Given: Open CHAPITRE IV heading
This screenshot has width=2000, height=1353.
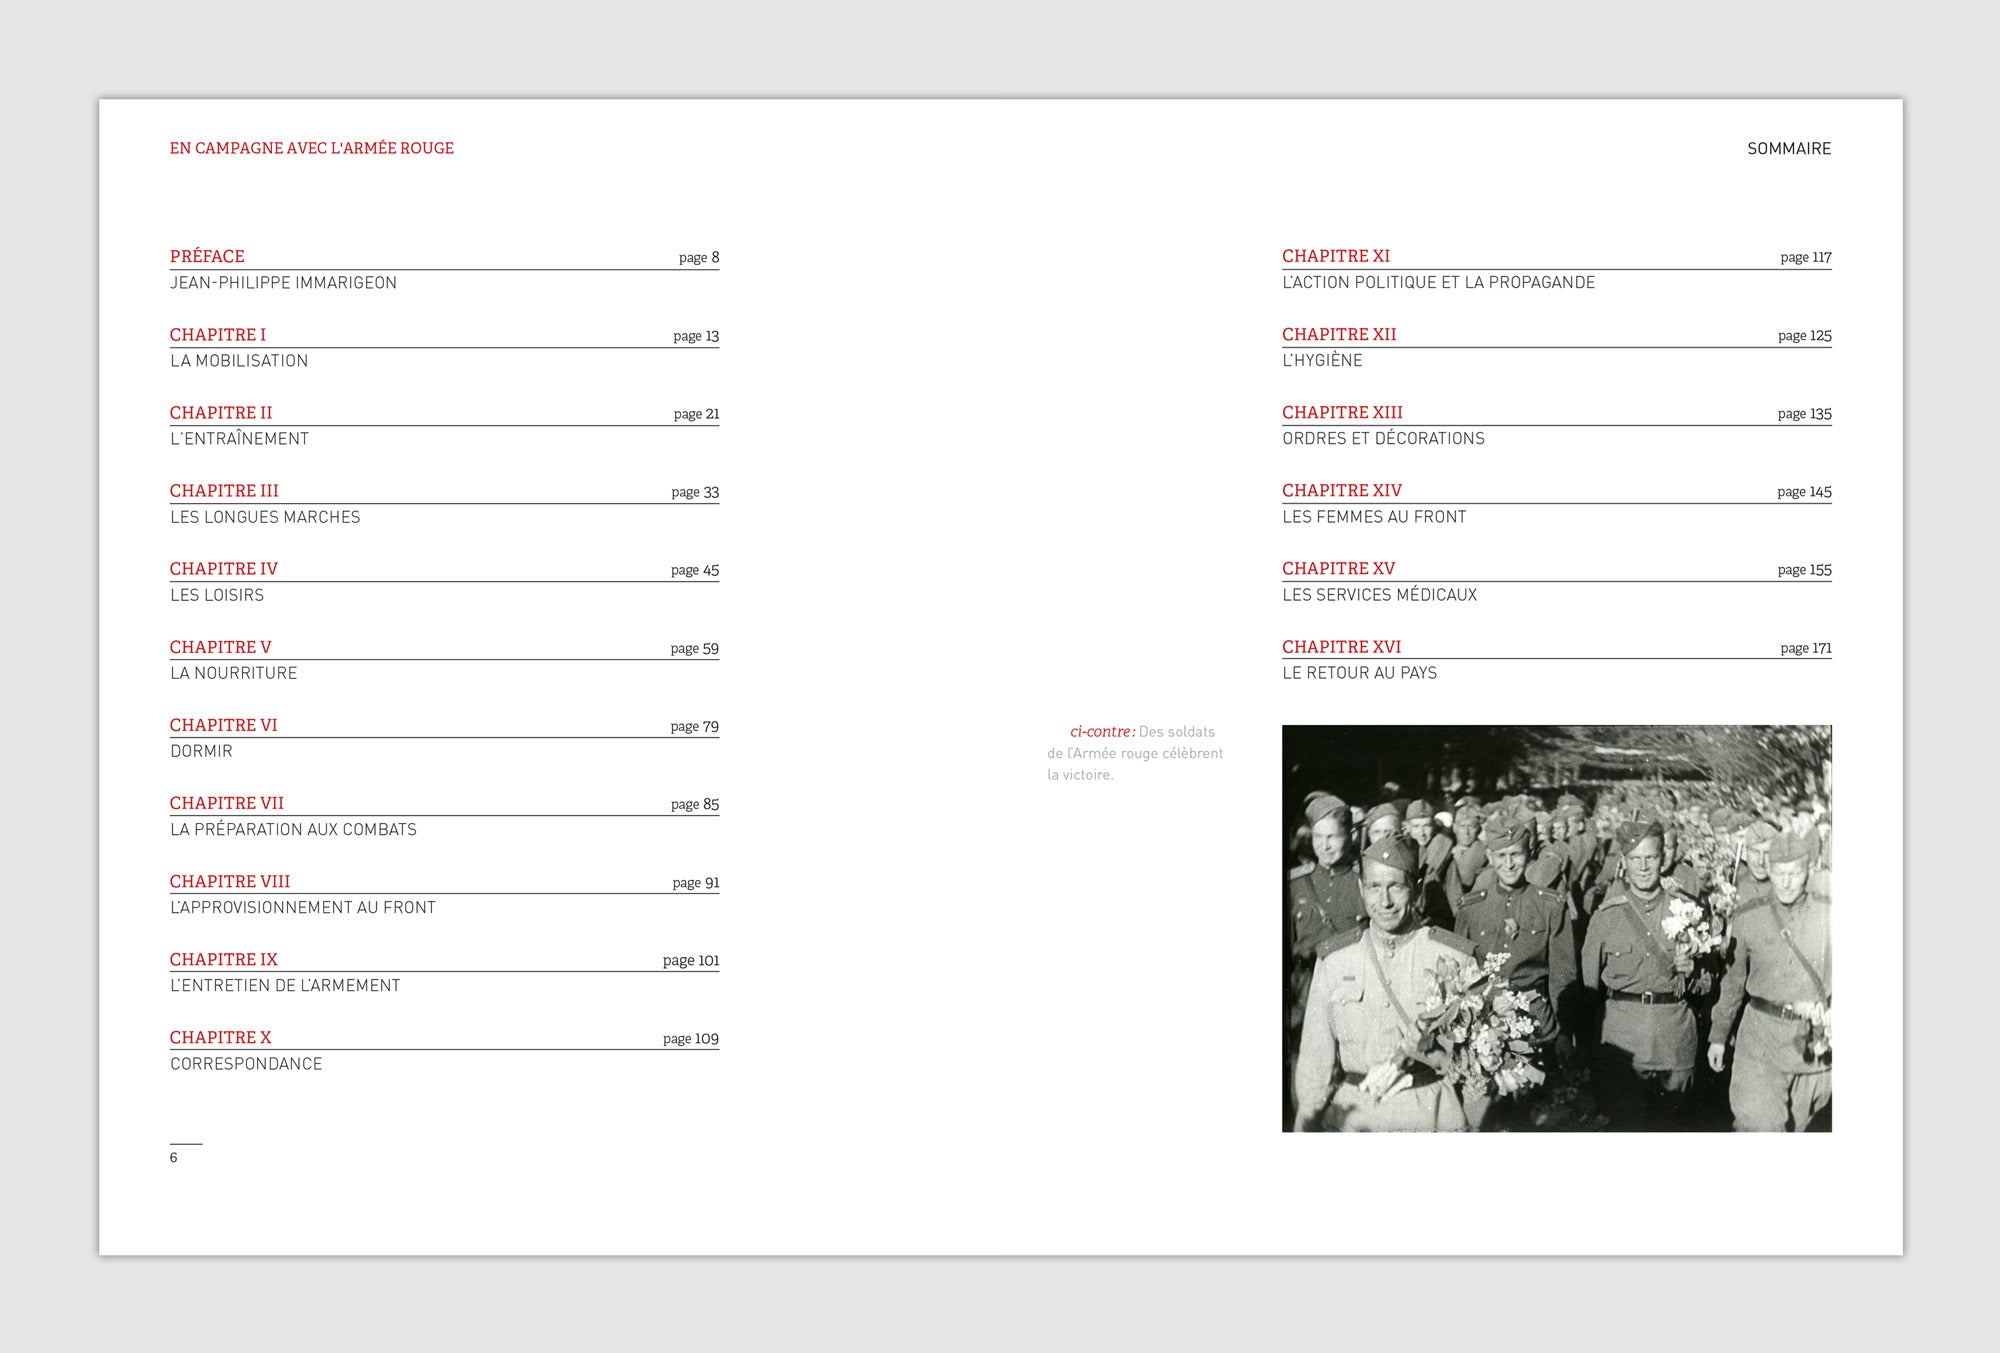Looking at the screenshot, I should pos(224,569).
